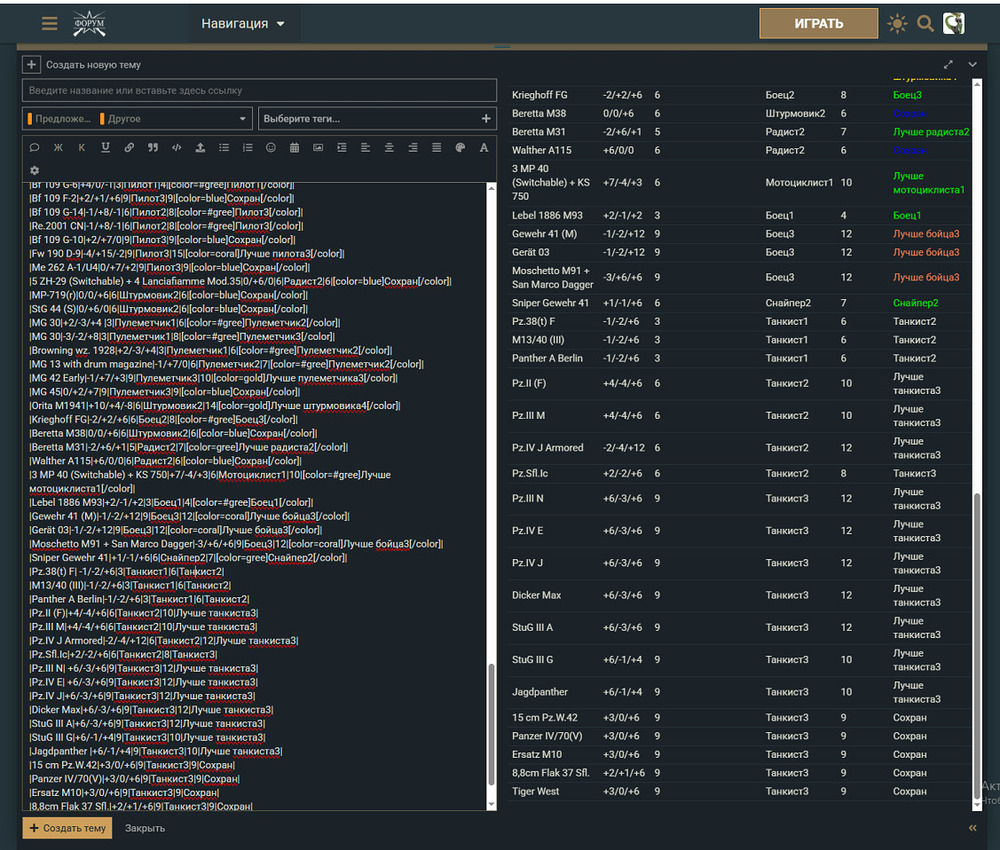
Task: Toggle bold (Ж) formatting
Action: 58,148
